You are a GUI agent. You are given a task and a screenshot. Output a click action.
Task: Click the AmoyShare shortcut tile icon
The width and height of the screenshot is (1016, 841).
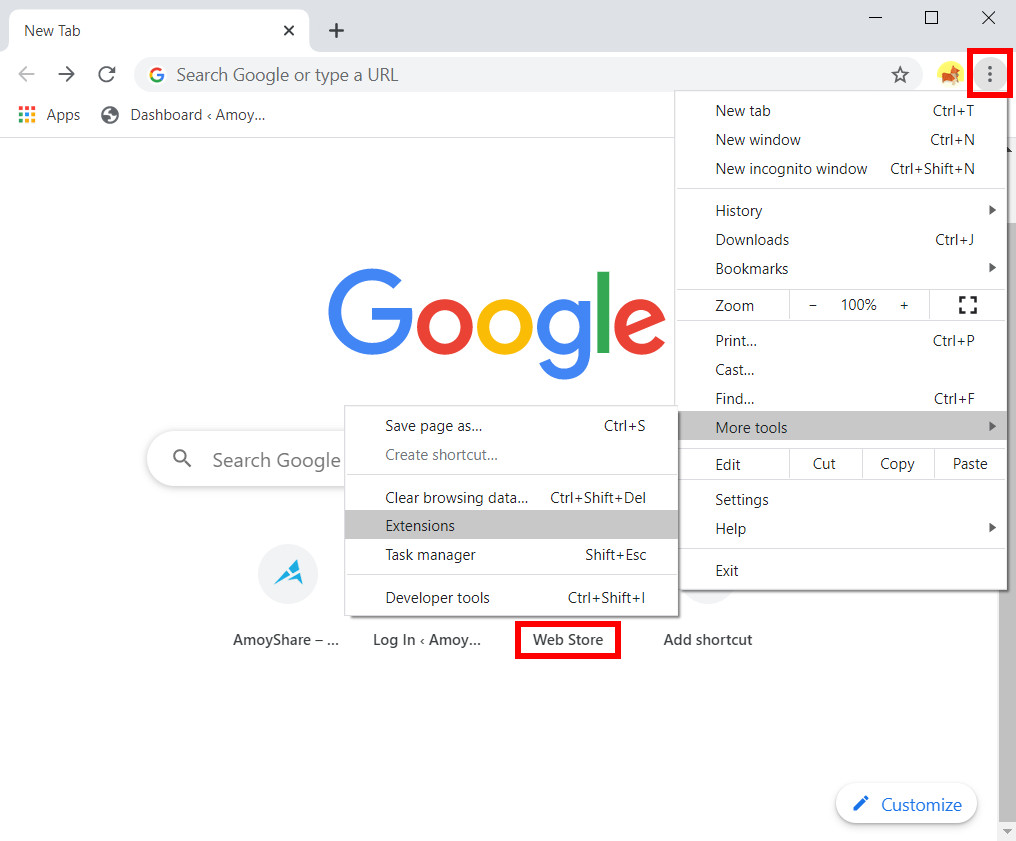click(288, 573)
